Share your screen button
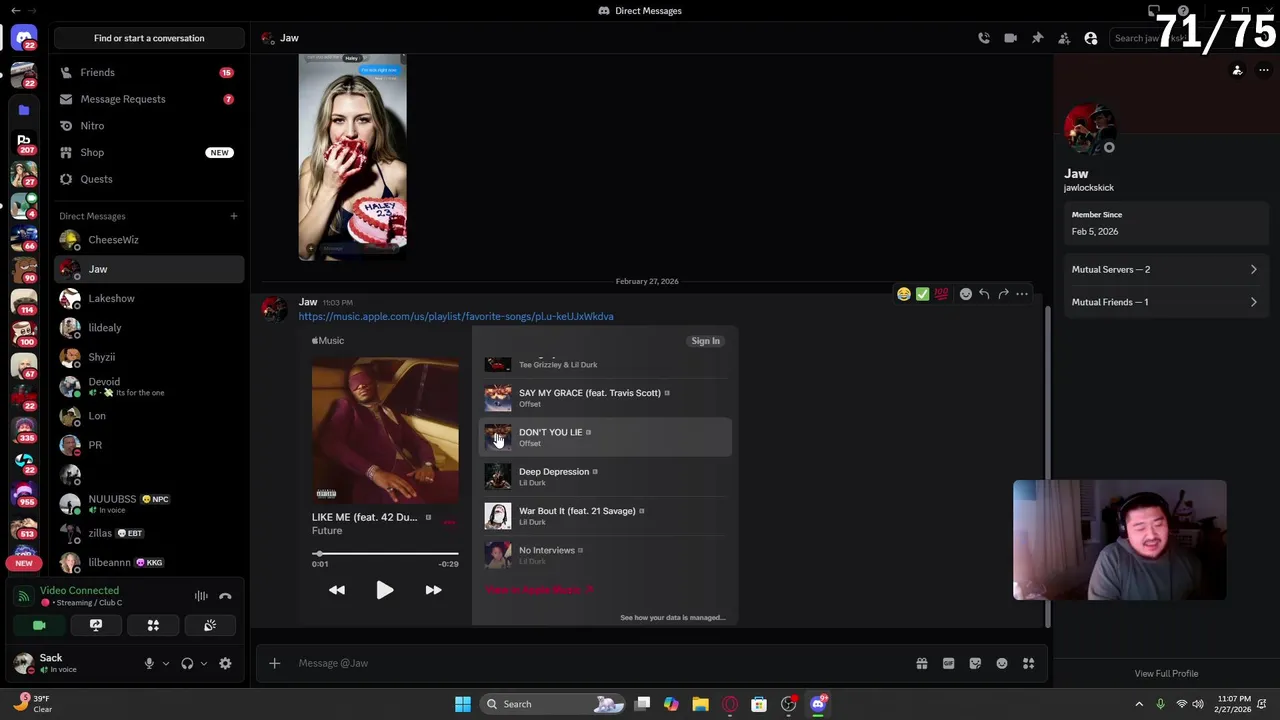 pyautogui.click(x=96, y=625)
